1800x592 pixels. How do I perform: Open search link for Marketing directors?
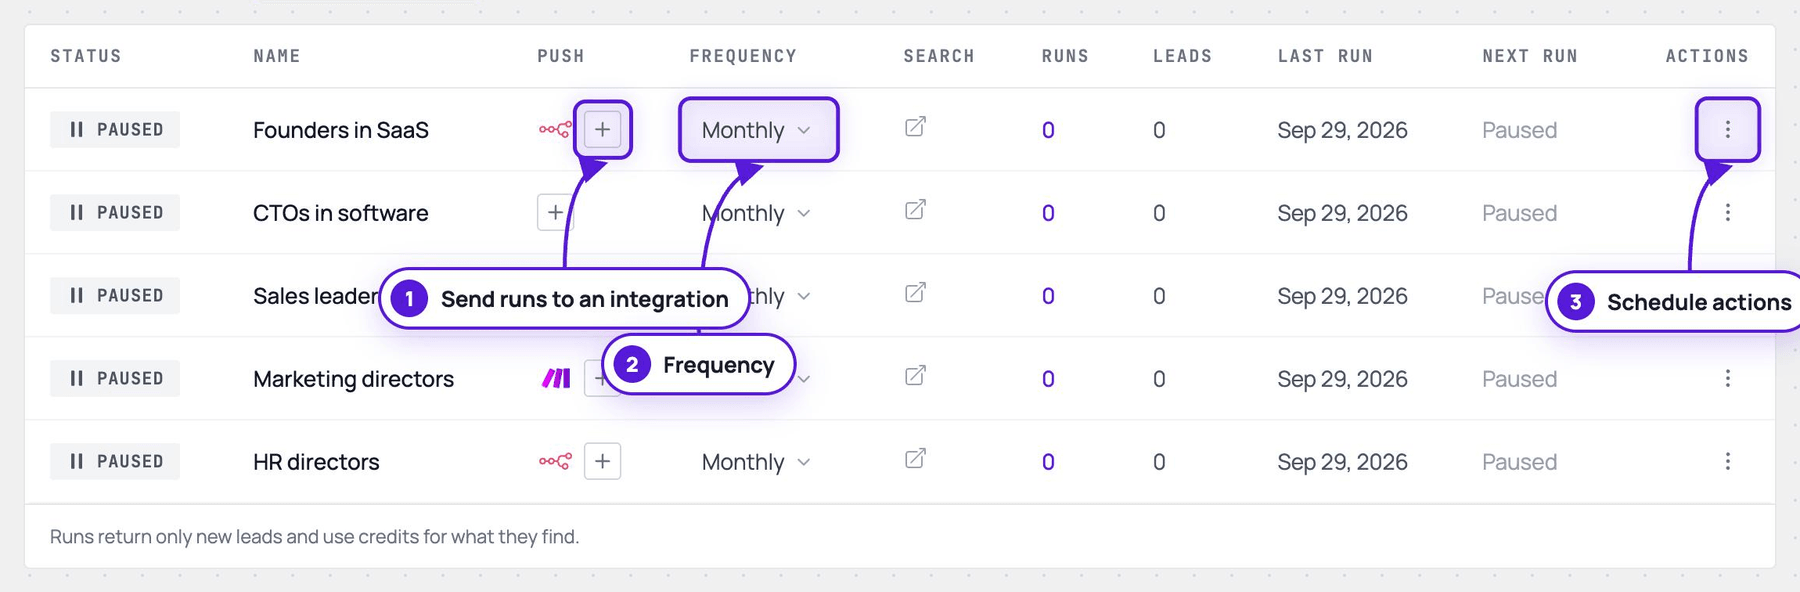(x=915, y=376)
